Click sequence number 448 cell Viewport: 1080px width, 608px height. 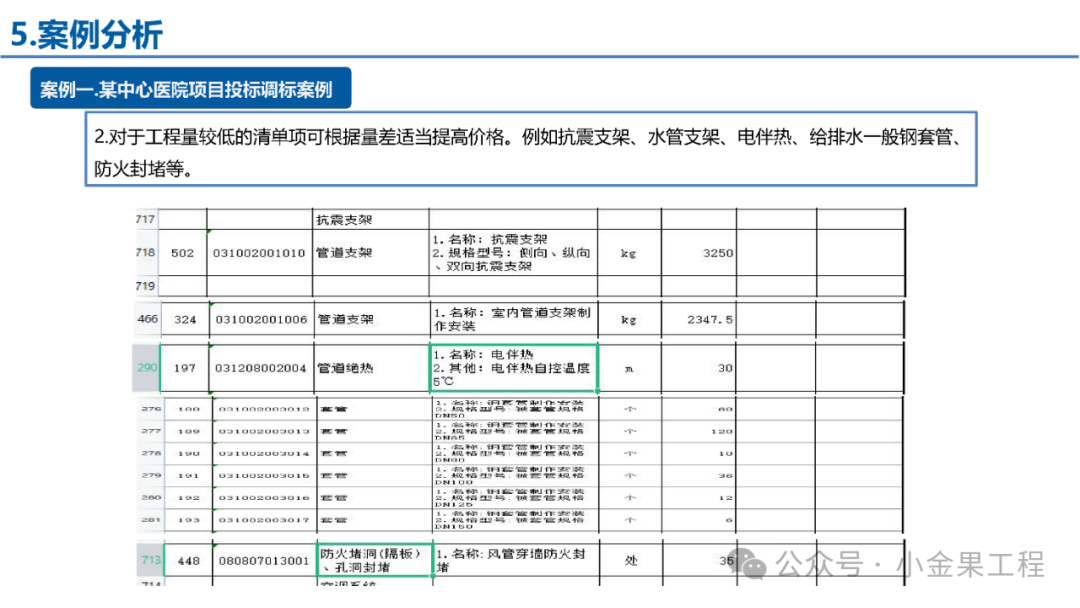click(189, 560)
